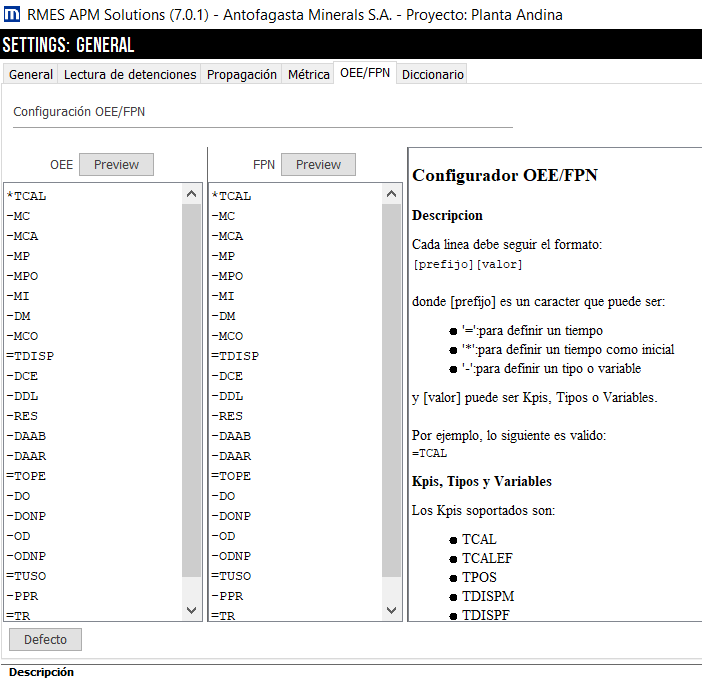Click the Configurador OEE/FPN help heading
The height and width of the screenshot is (686, 702).
pos(504,176)
